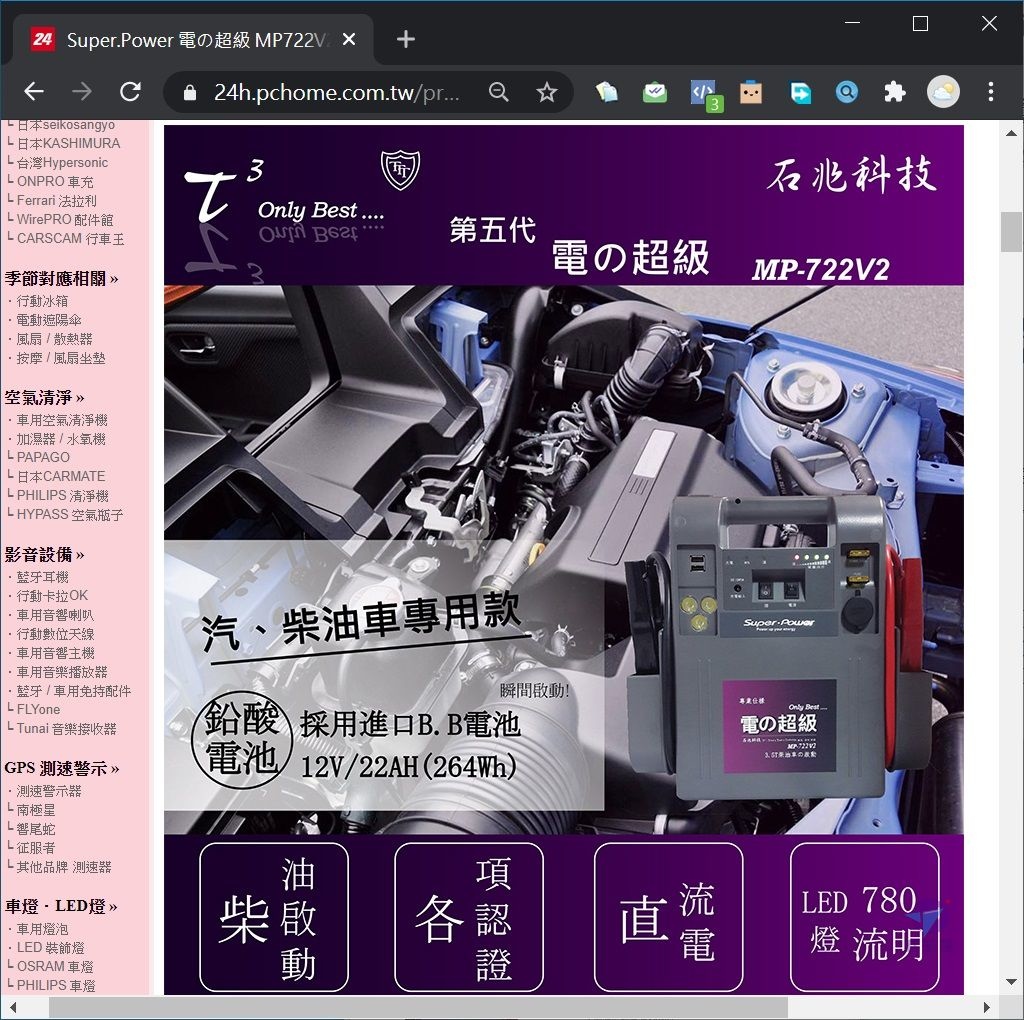Open 車用音響主機 link

(56, 653)
